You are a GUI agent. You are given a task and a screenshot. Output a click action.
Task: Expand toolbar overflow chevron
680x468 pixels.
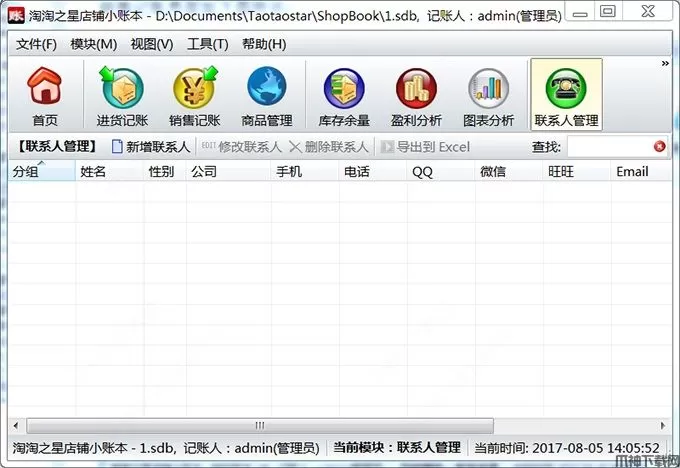point(665,64)
